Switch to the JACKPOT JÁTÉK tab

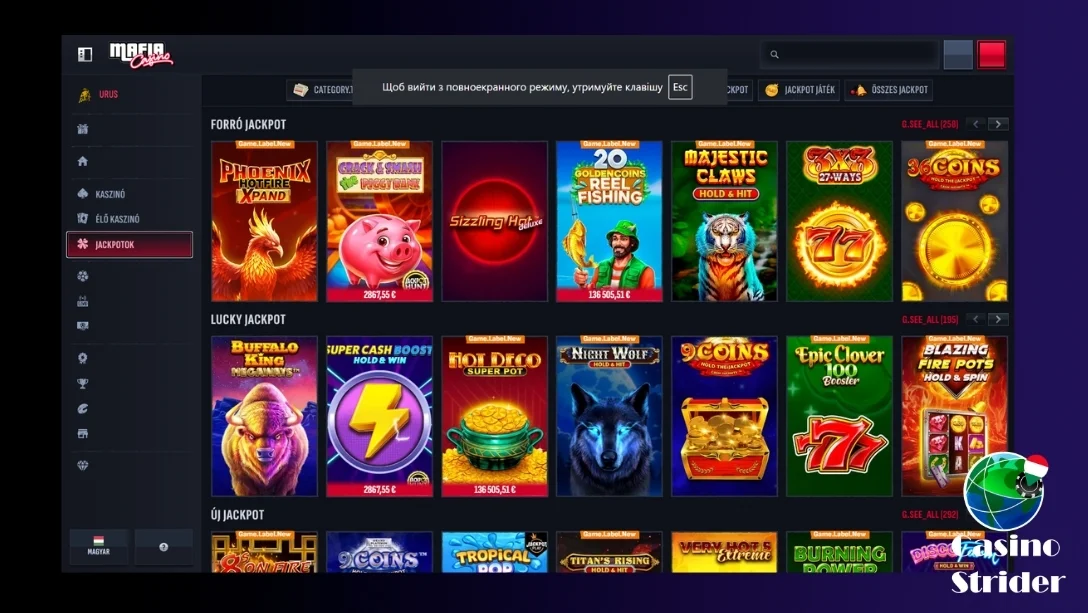[x=797, y=89]
